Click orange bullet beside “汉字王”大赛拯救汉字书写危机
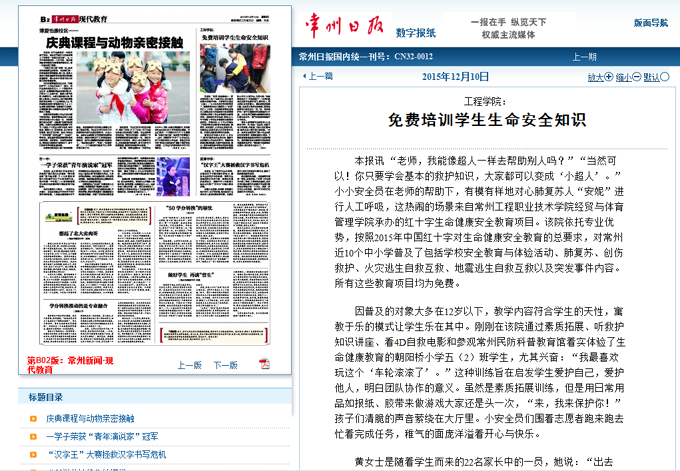Viewport: 680px width, 471px height. point(33,455)
